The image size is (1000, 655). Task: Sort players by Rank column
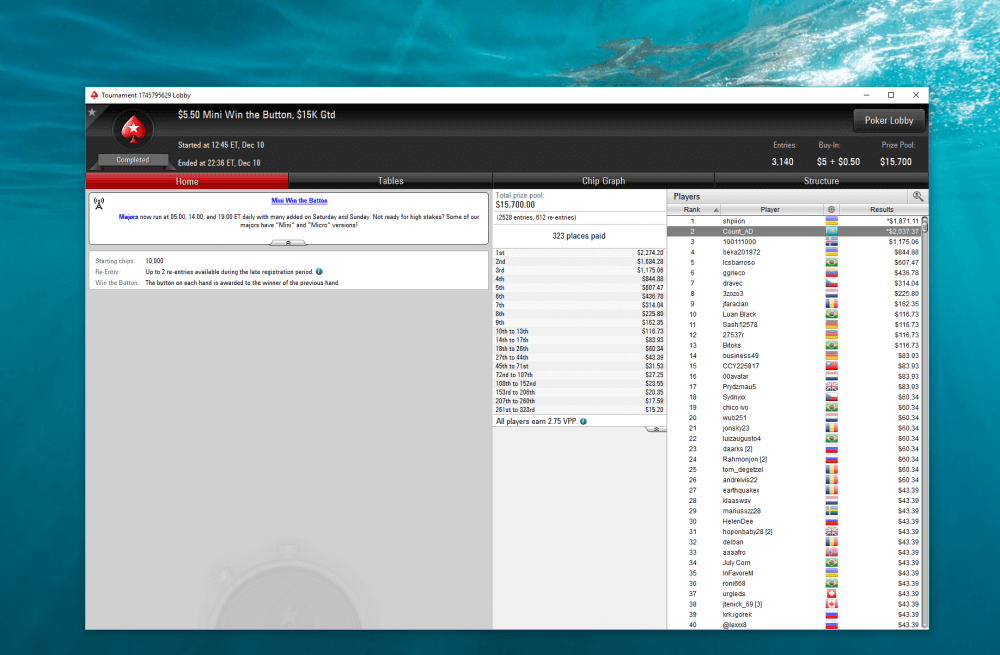[x=692, y=210]
